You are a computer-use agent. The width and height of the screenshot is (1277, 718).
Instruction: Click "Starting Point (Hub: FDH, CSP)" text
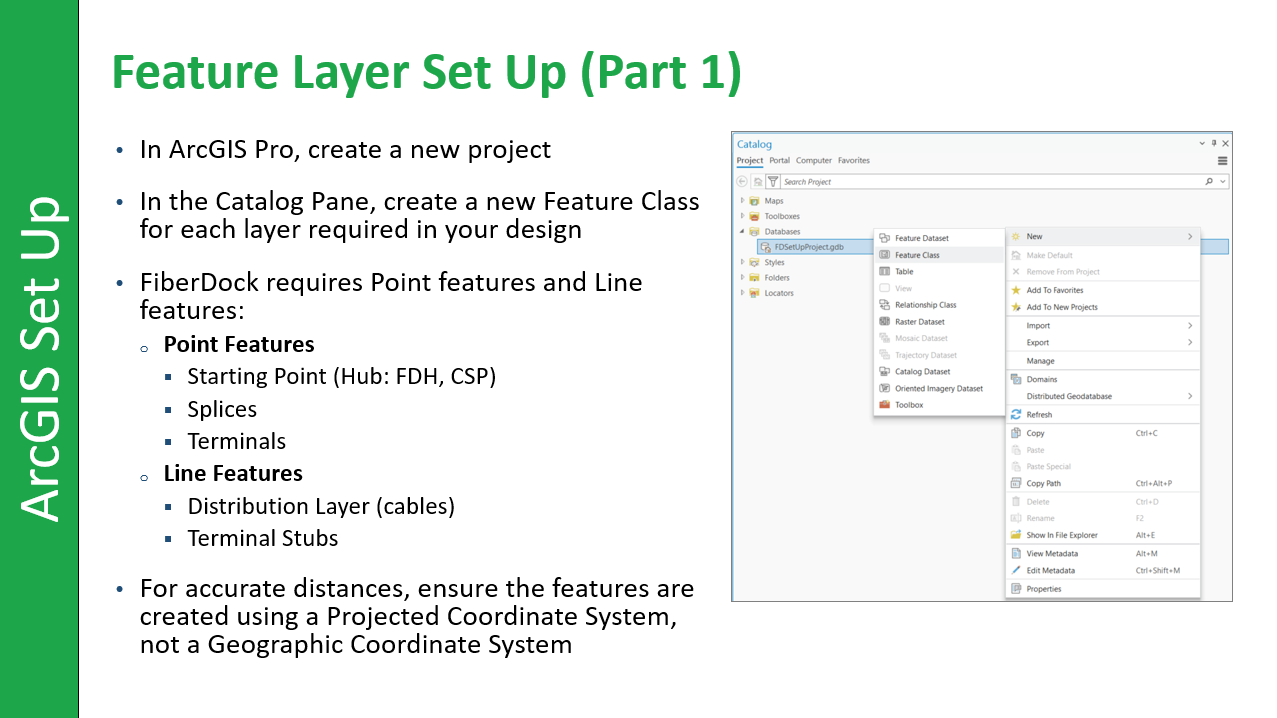(342, 377)
